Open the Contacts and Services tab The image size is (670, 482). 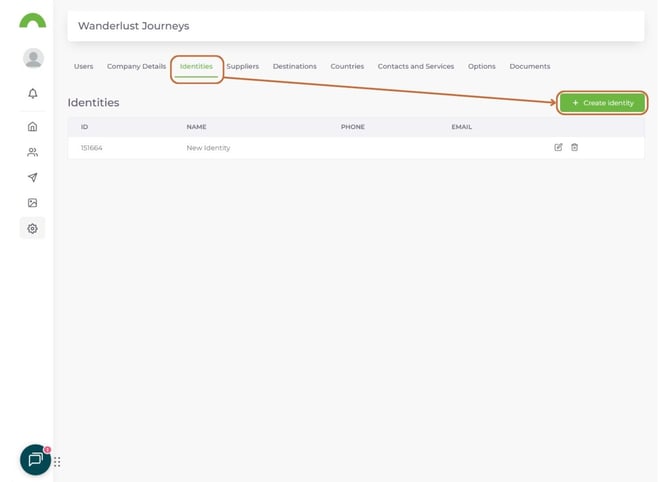(x=415, y=66)
